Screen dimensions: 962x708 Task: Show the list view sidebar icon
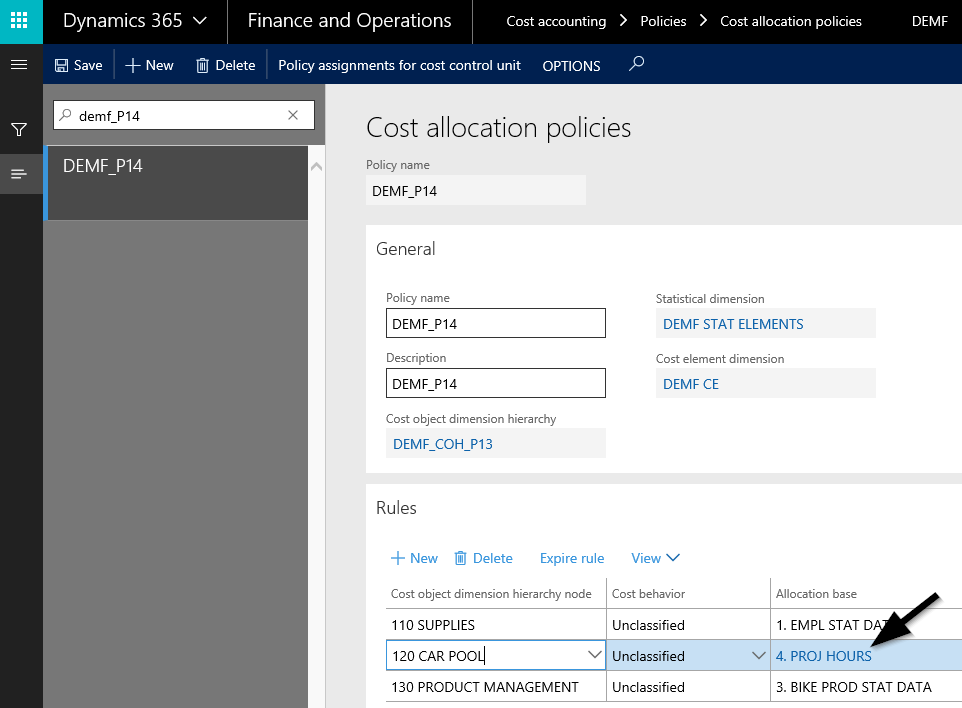tap(18, 174)
